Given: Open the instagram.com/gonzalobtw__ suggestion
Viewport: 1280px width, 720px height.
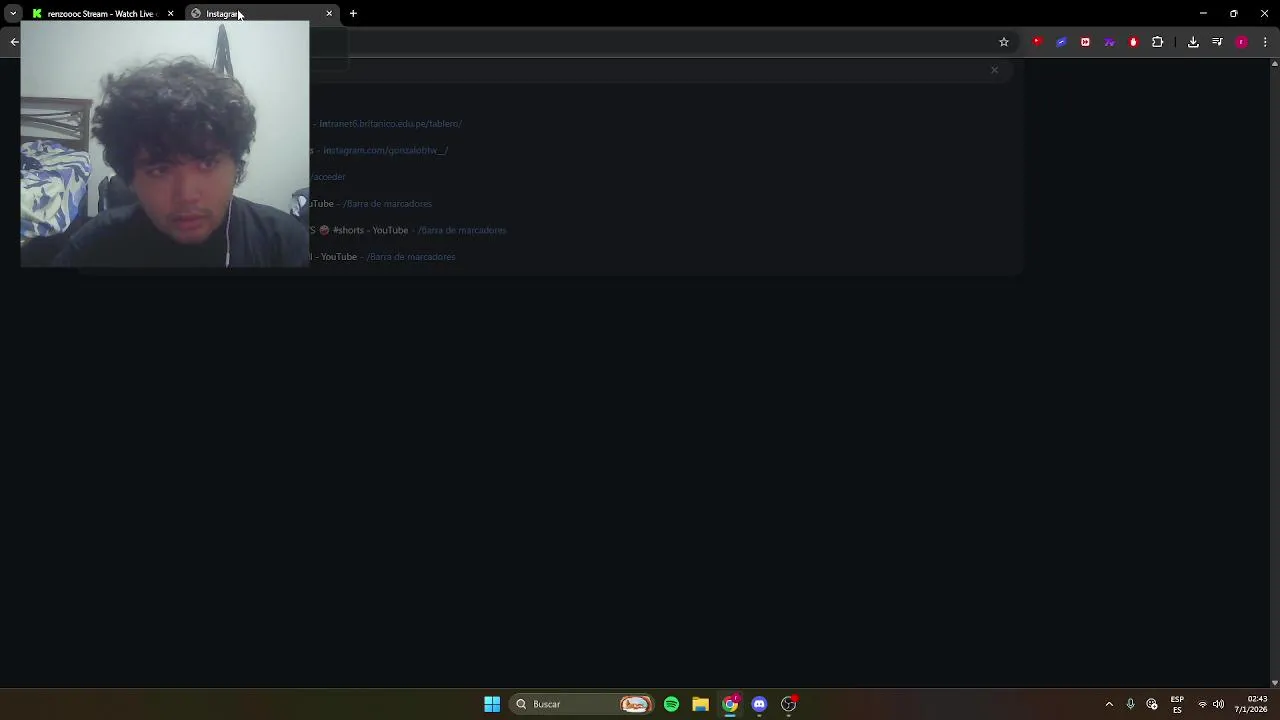Looking at the screenshot, I should 385,151.
